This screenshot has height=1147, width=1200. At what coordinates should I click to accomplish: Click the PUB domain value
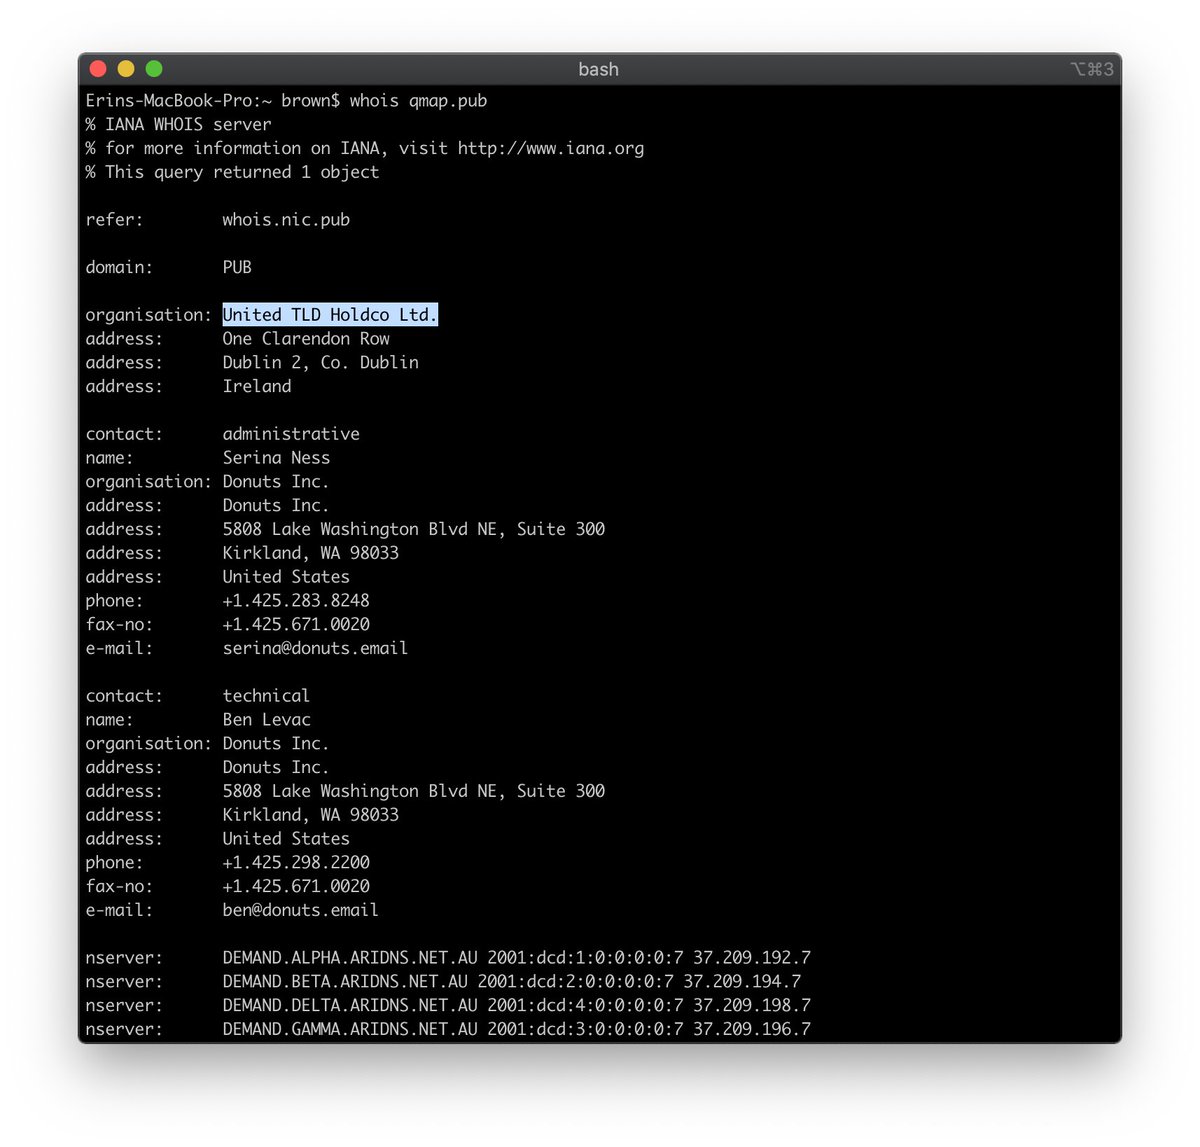click(237, 268)
